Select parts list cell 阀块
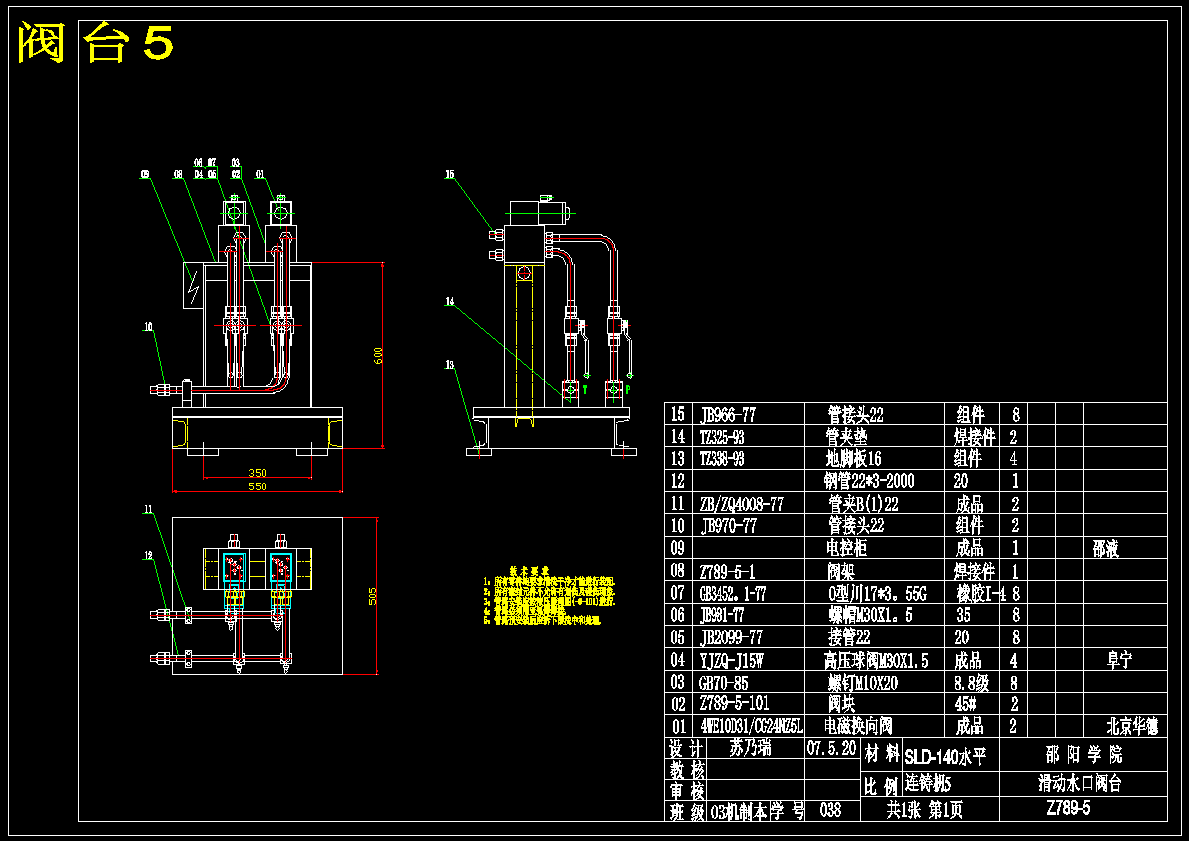The height and width of the screenshot is (841, 1189). pos(841,703)
